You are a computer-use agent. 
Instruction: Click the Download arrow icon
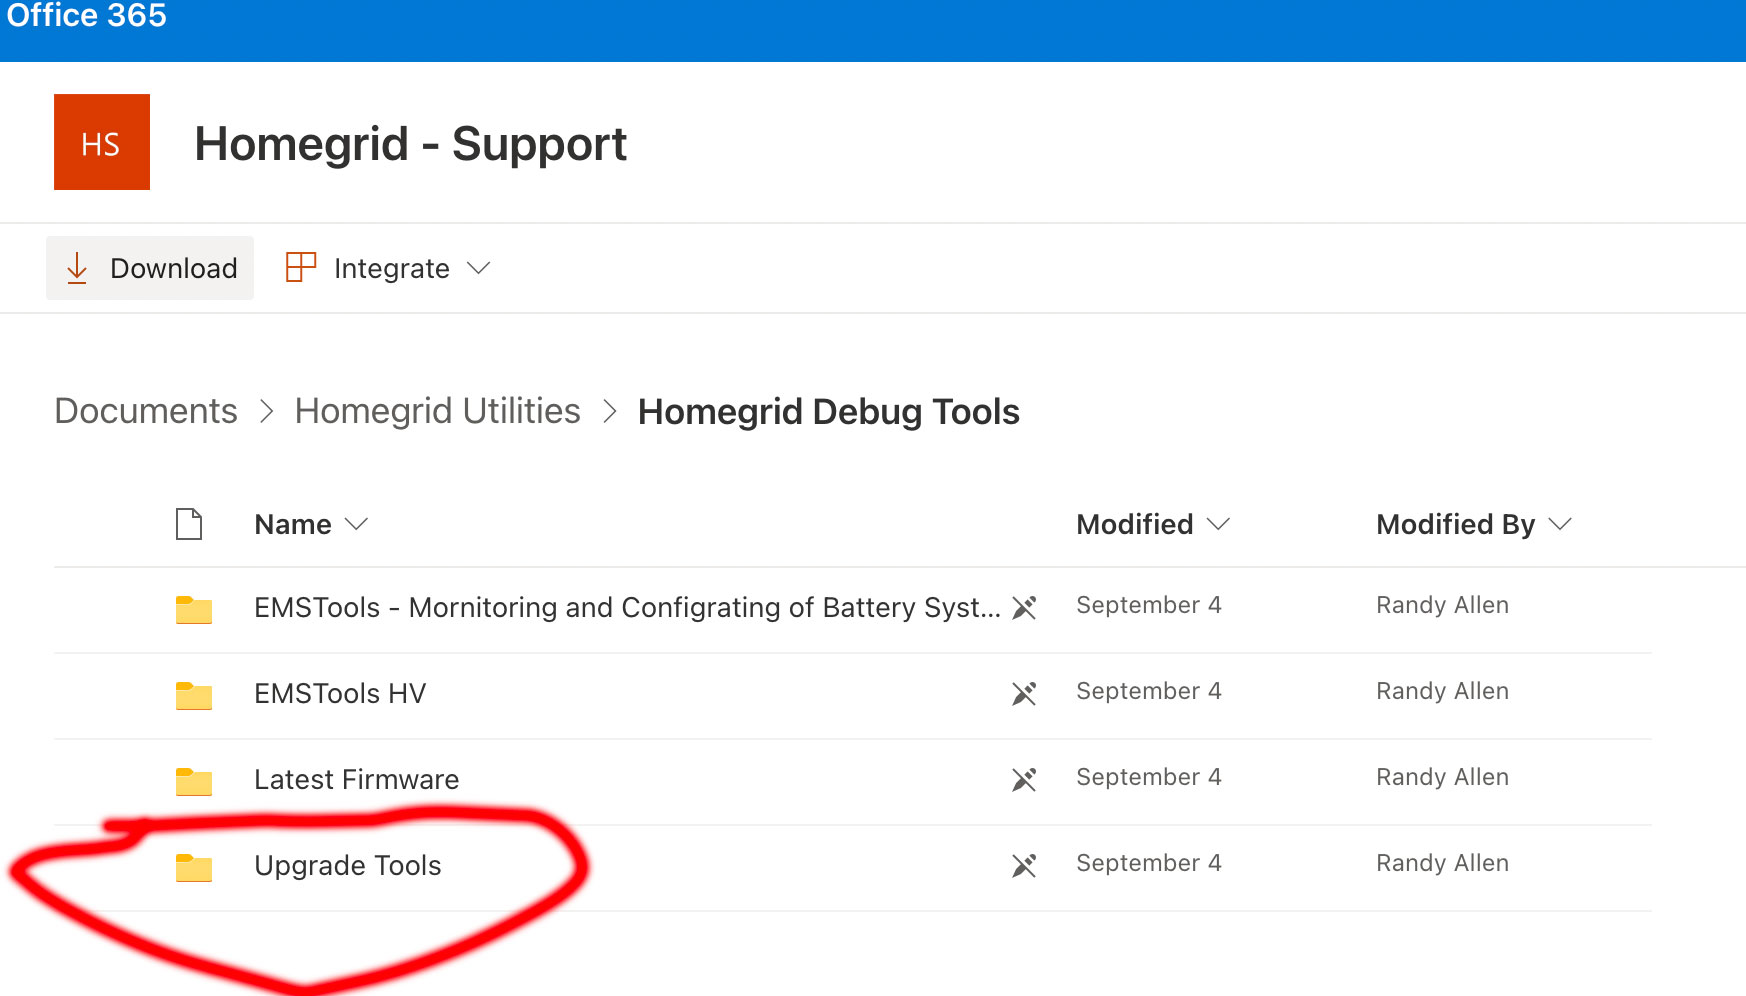coord(77,268)
